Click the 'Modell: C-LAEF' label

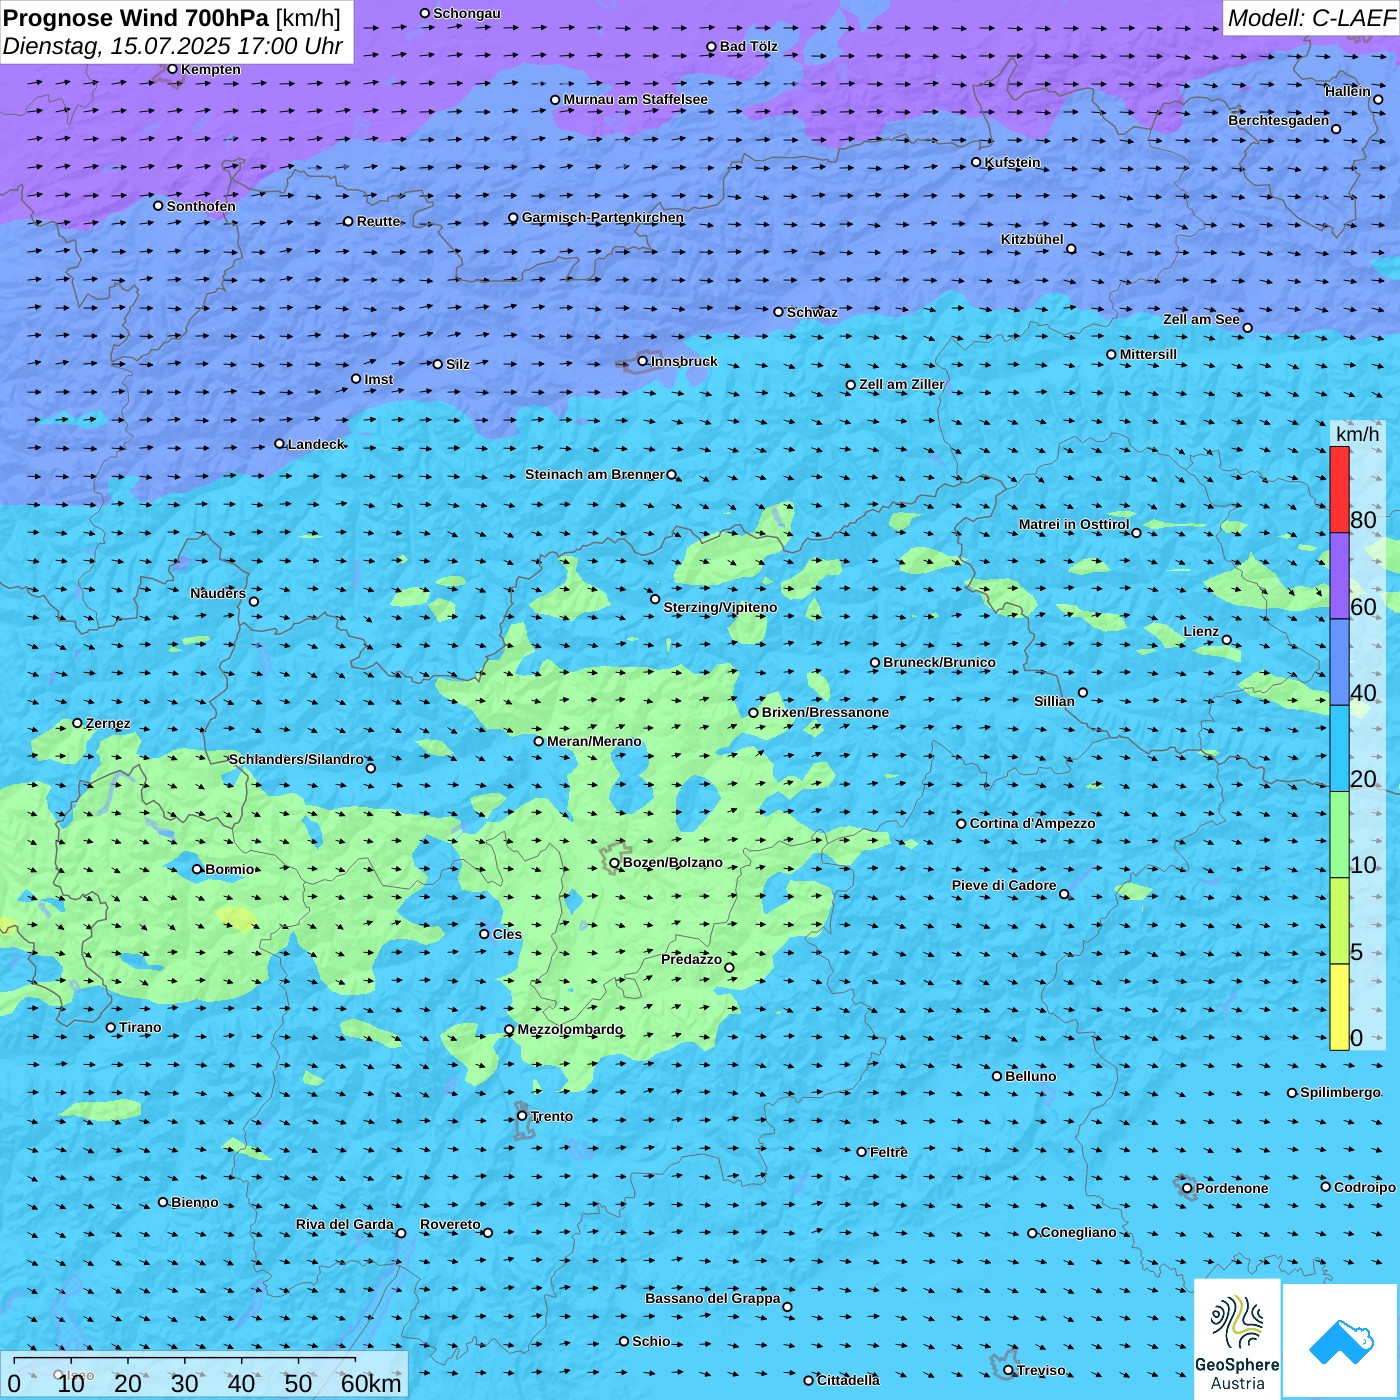pos(1311,18)
